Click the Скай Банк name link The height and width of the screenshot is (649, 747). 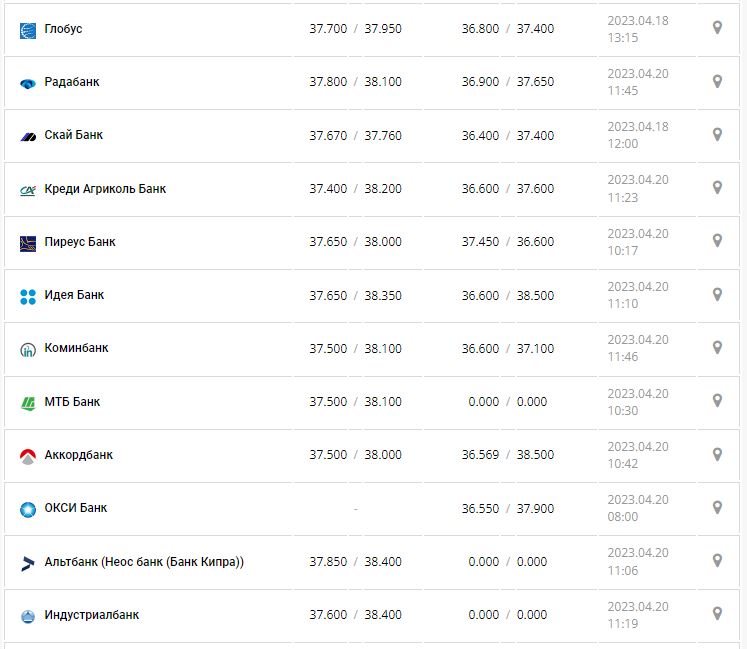(x=74, y=135)
